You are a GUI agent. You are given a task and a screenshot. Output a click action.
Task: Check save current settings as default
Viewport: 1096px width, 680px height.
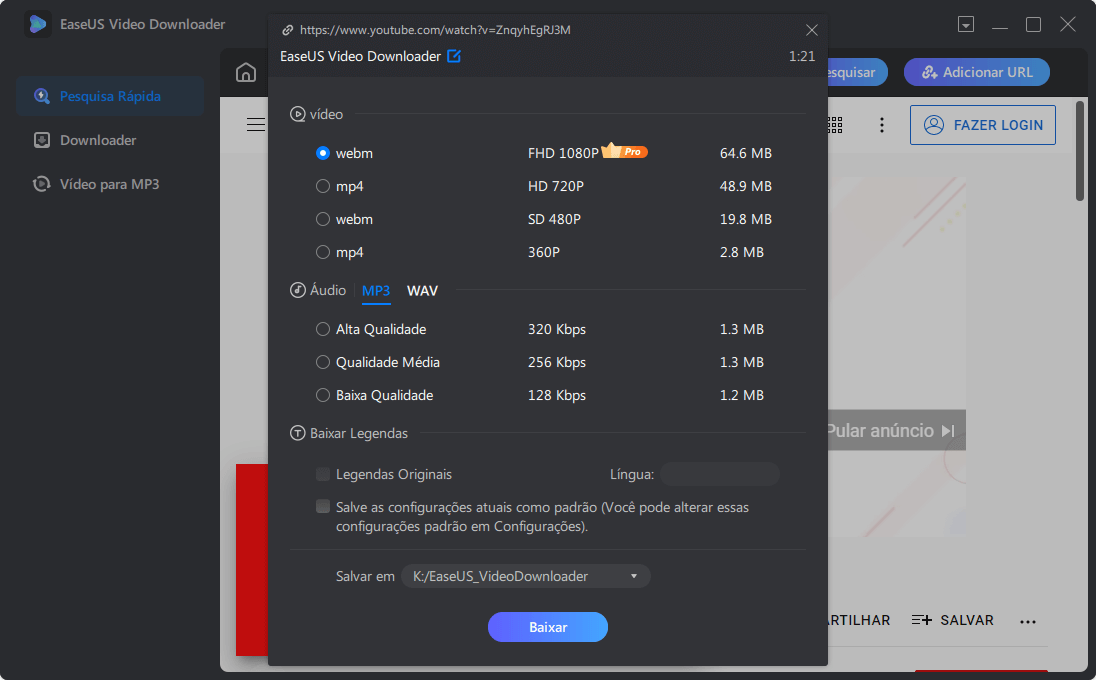[x=322, y=506]
